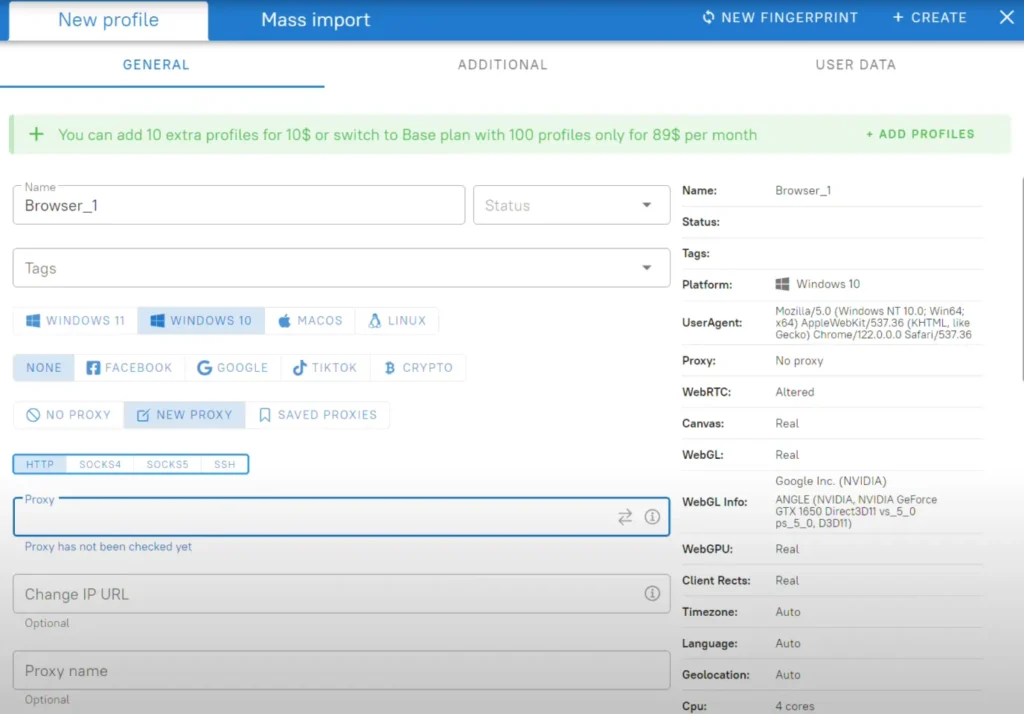Click 'Proxy has not been checked yet' text
The width and height of the screenshot is (1024, 714).
[108, 547]
